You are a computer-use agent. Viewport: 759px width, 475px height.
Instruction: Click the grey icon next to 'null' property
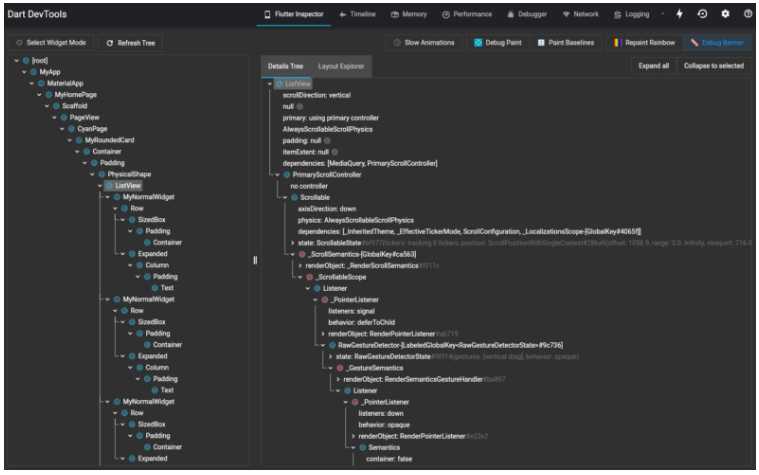[300, 107]
